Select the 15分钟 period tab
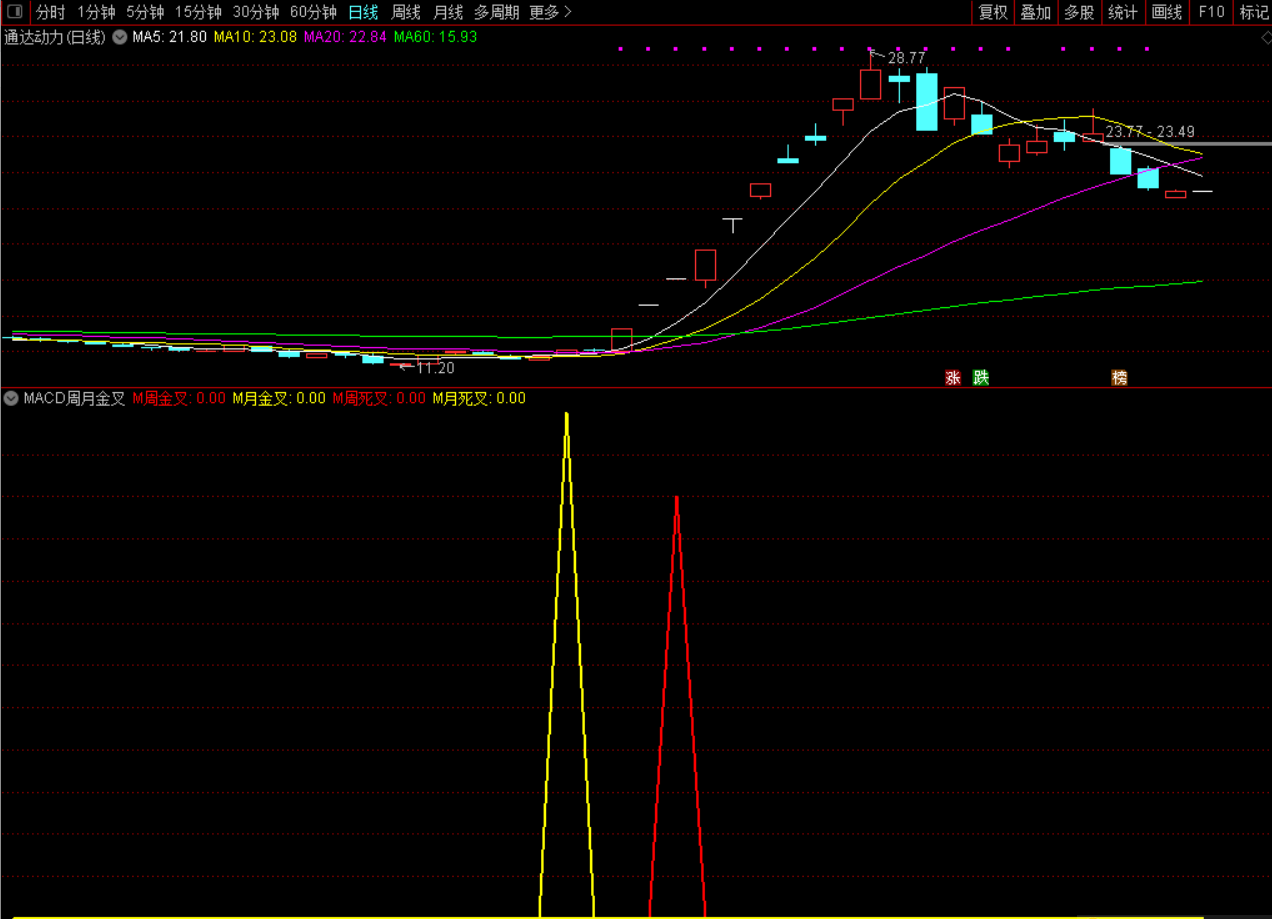The width and height of the screenshot is (1272, 919). pyautogui.click(x=198, y=12)
